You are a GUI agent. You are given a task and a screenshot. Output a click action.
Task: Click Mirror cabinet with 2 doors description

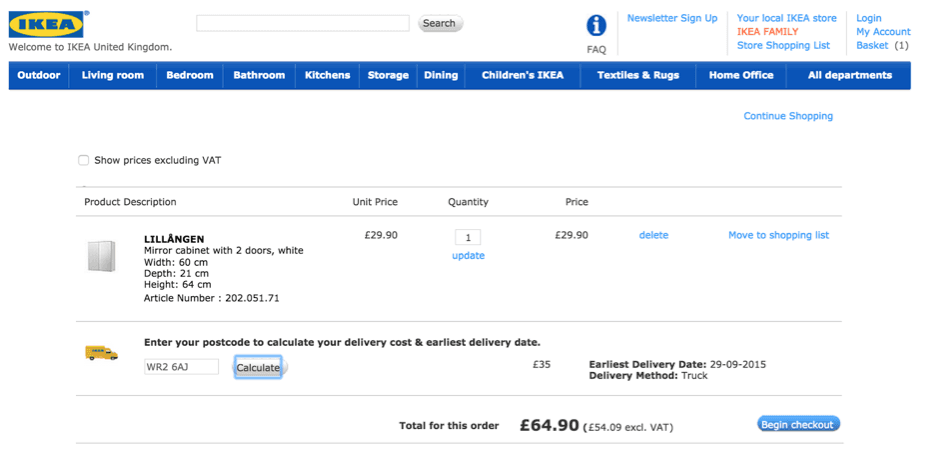click(x=223, y=251)
